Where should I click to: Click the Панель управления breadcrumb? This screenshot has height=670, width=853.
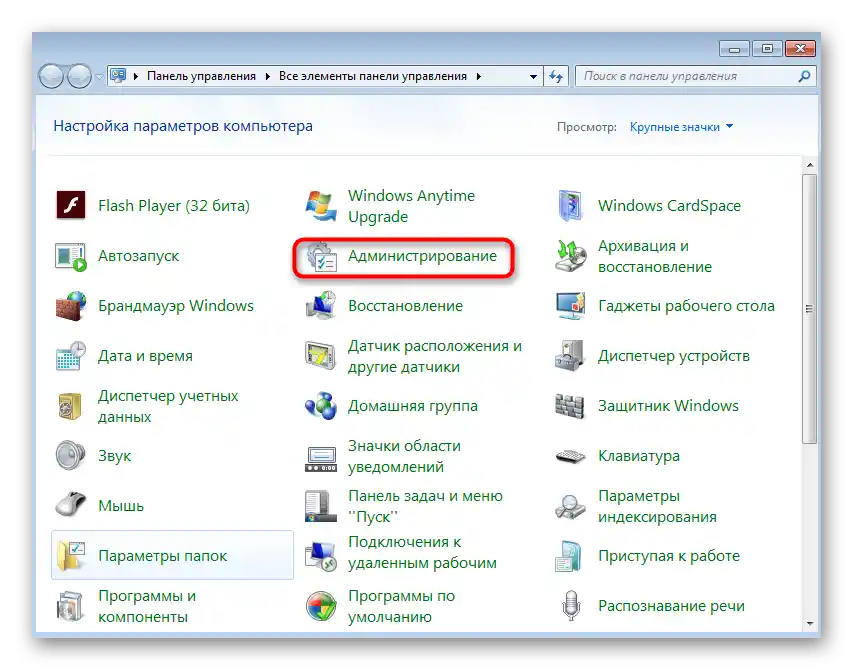[201, 77]
